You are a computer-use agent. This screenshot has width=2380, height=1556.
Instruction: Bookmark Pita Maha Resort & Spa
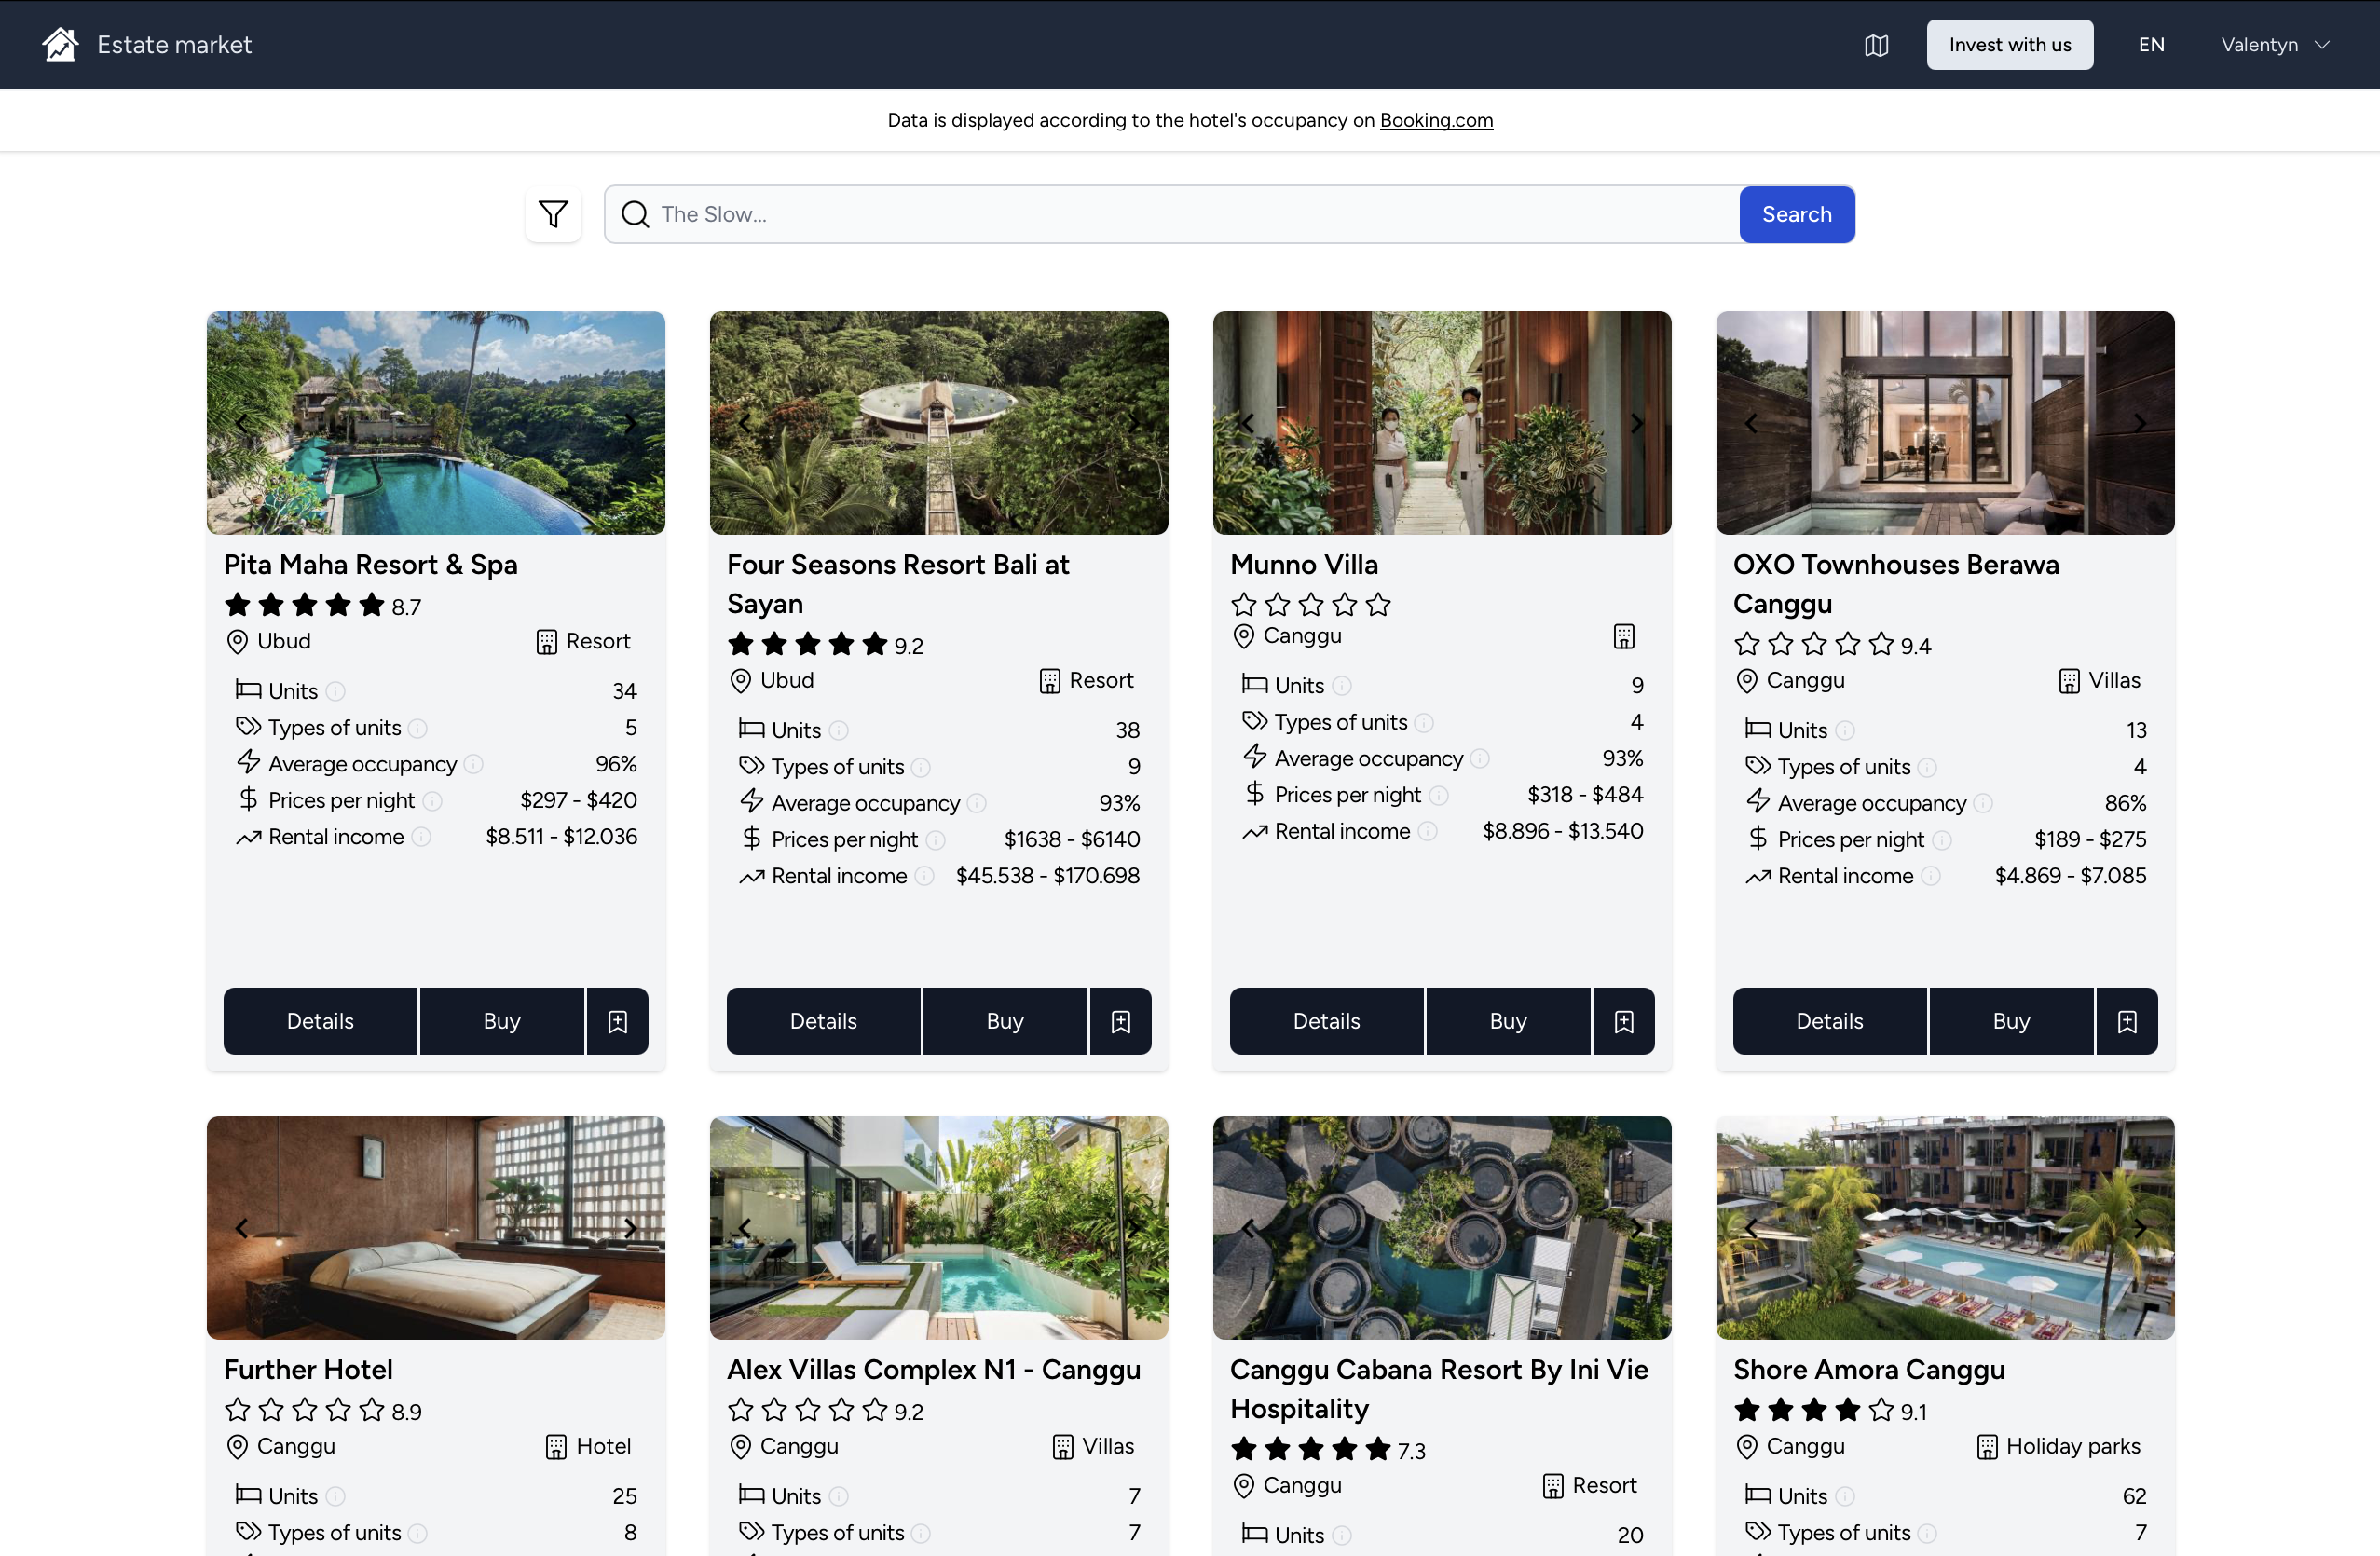pyautogui.click(x=618, y=1021)
